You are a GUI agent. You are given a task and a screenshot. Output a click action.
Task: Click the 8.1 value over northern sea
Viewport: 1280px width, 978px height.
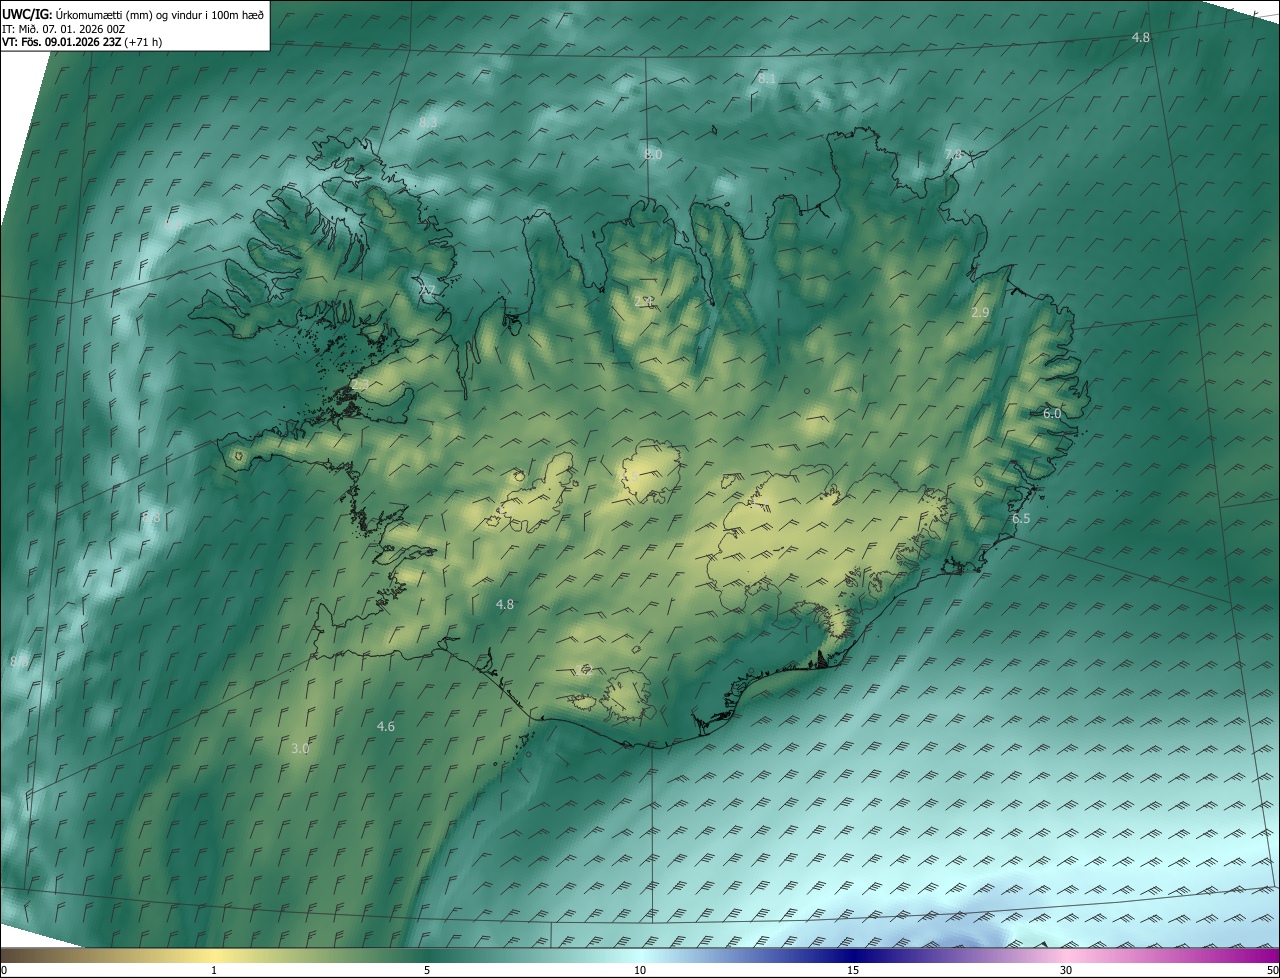click(767, 78)
